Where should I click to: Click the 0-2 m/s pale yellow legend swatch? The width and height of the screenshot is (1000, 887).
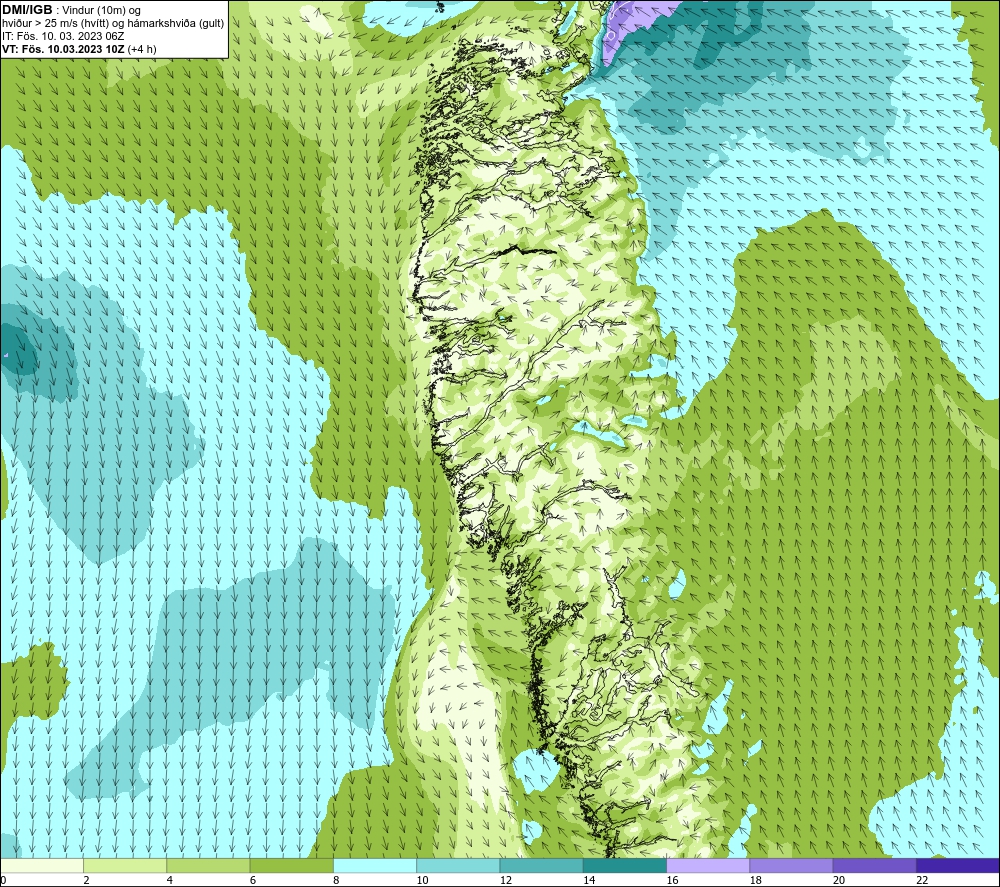41,865
